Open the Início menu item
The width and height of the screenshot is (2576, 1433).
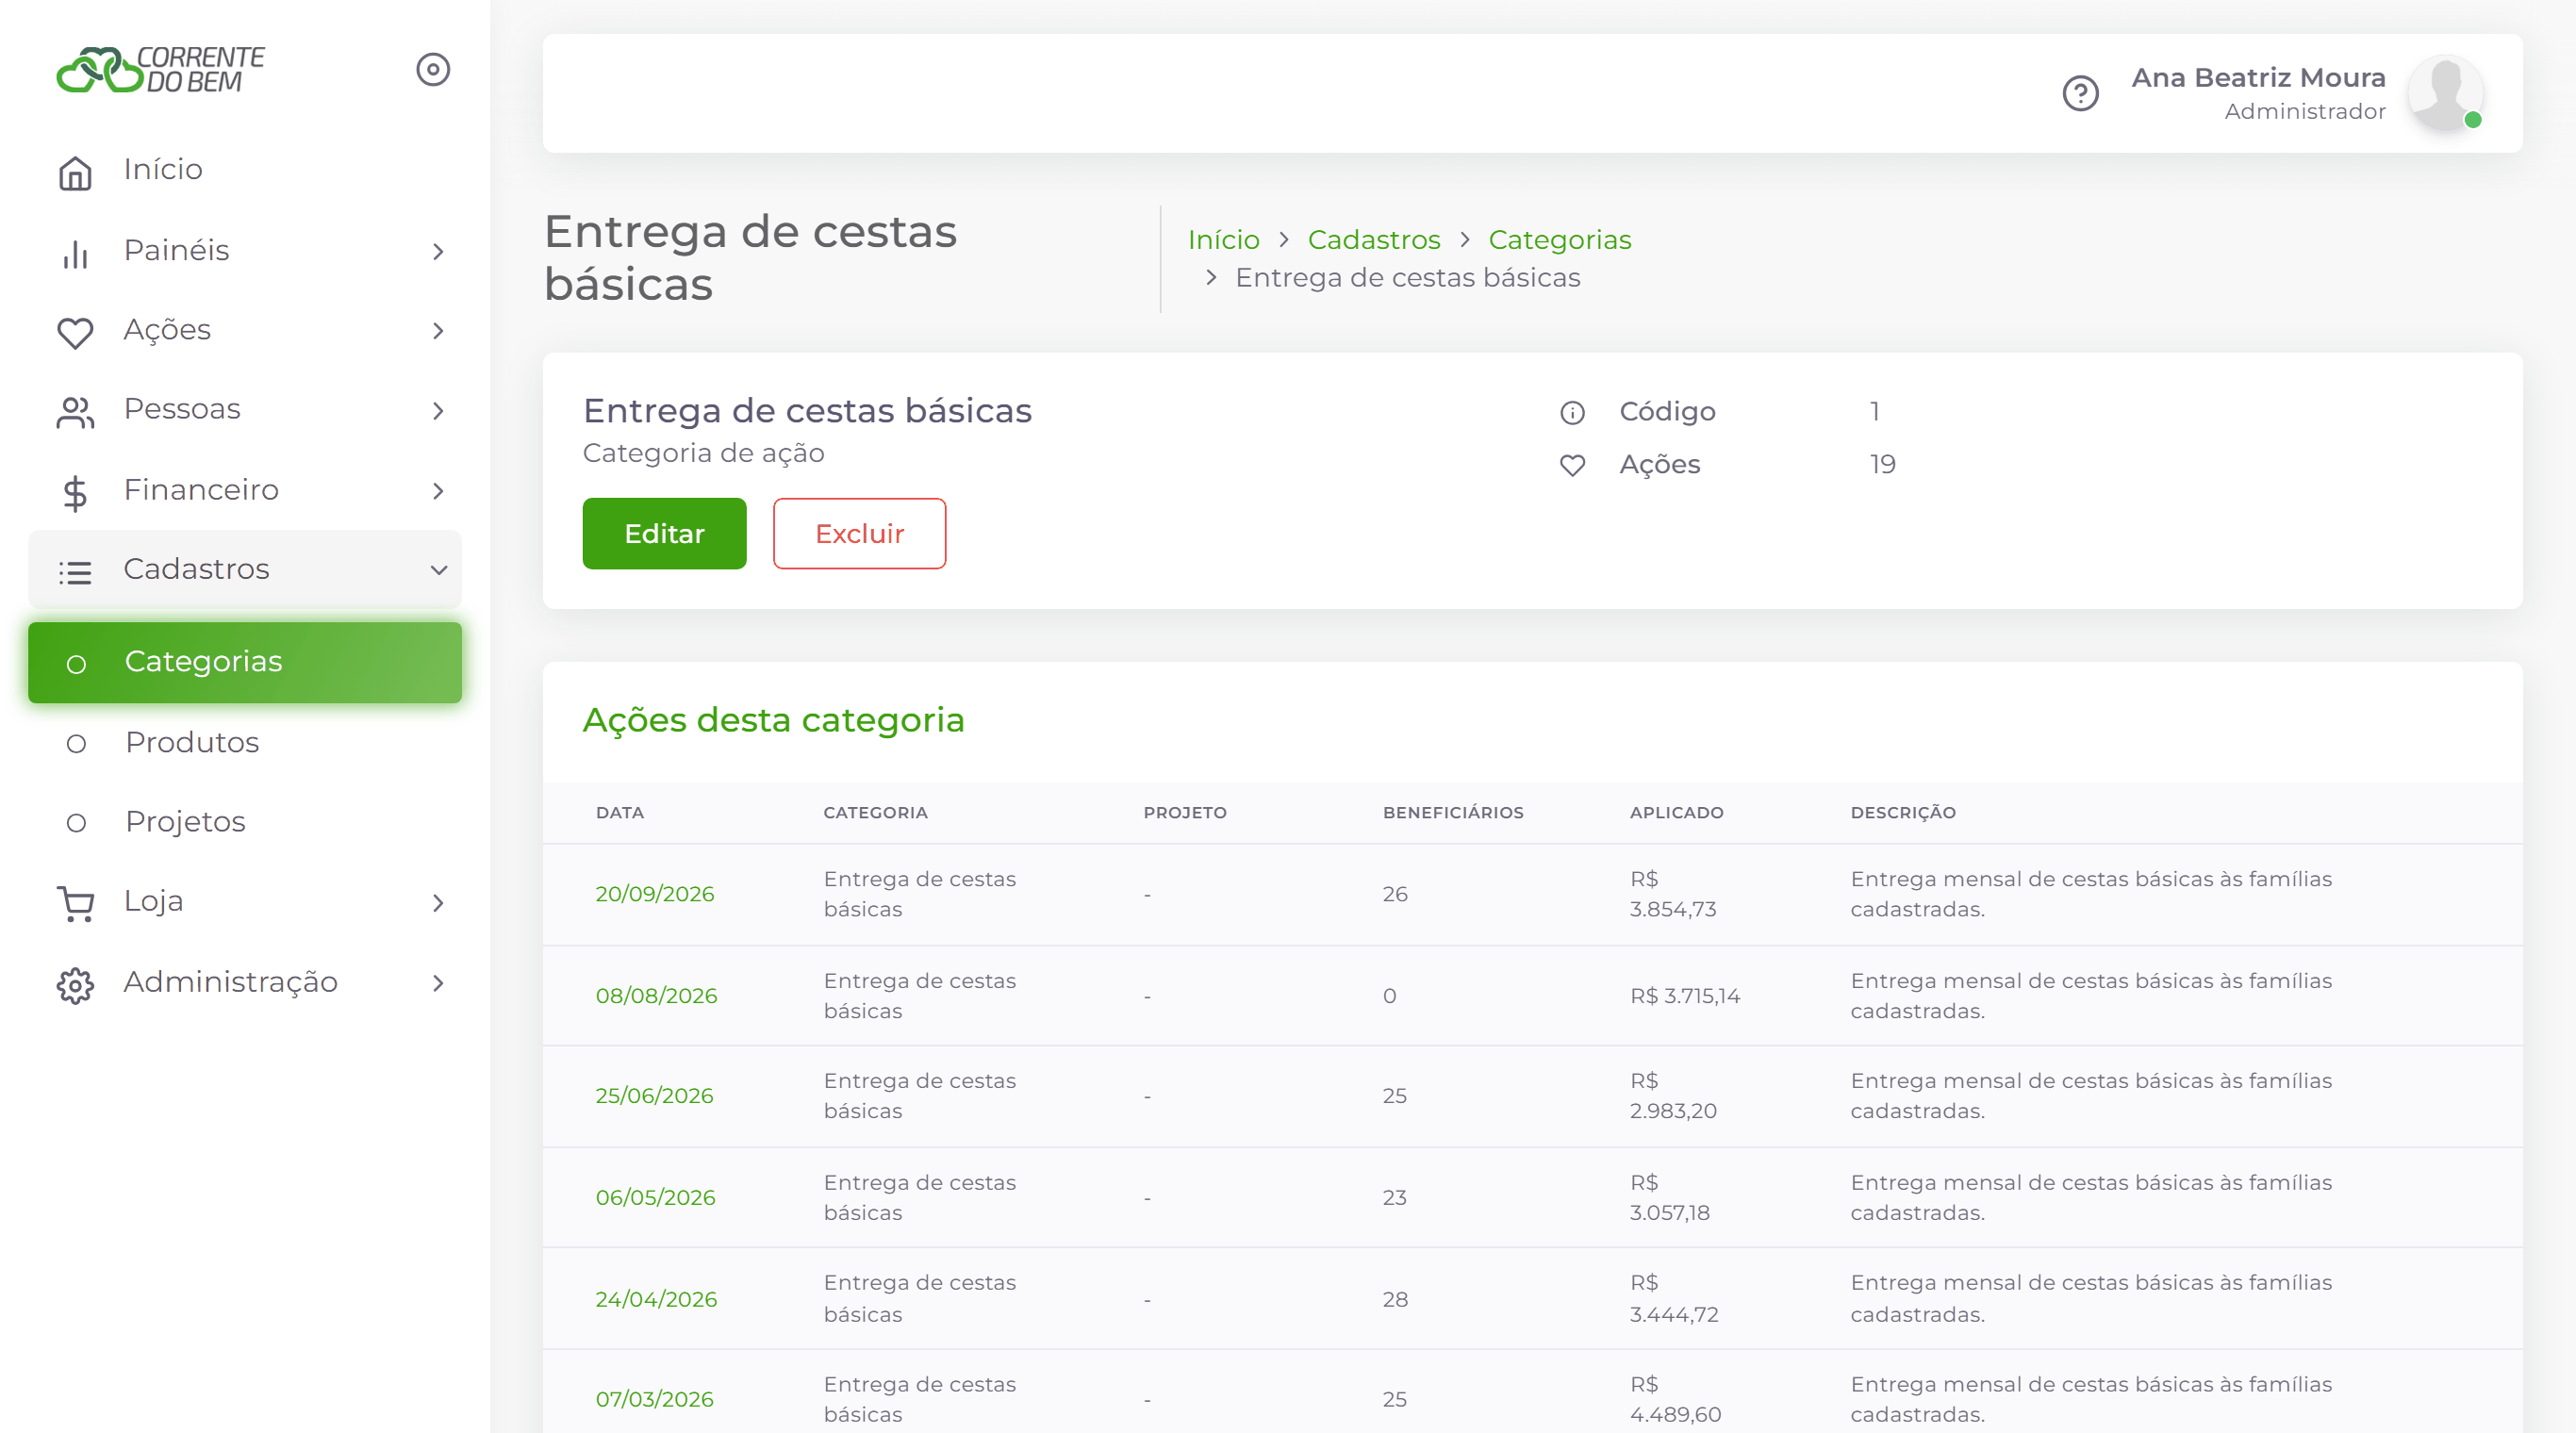245,170
